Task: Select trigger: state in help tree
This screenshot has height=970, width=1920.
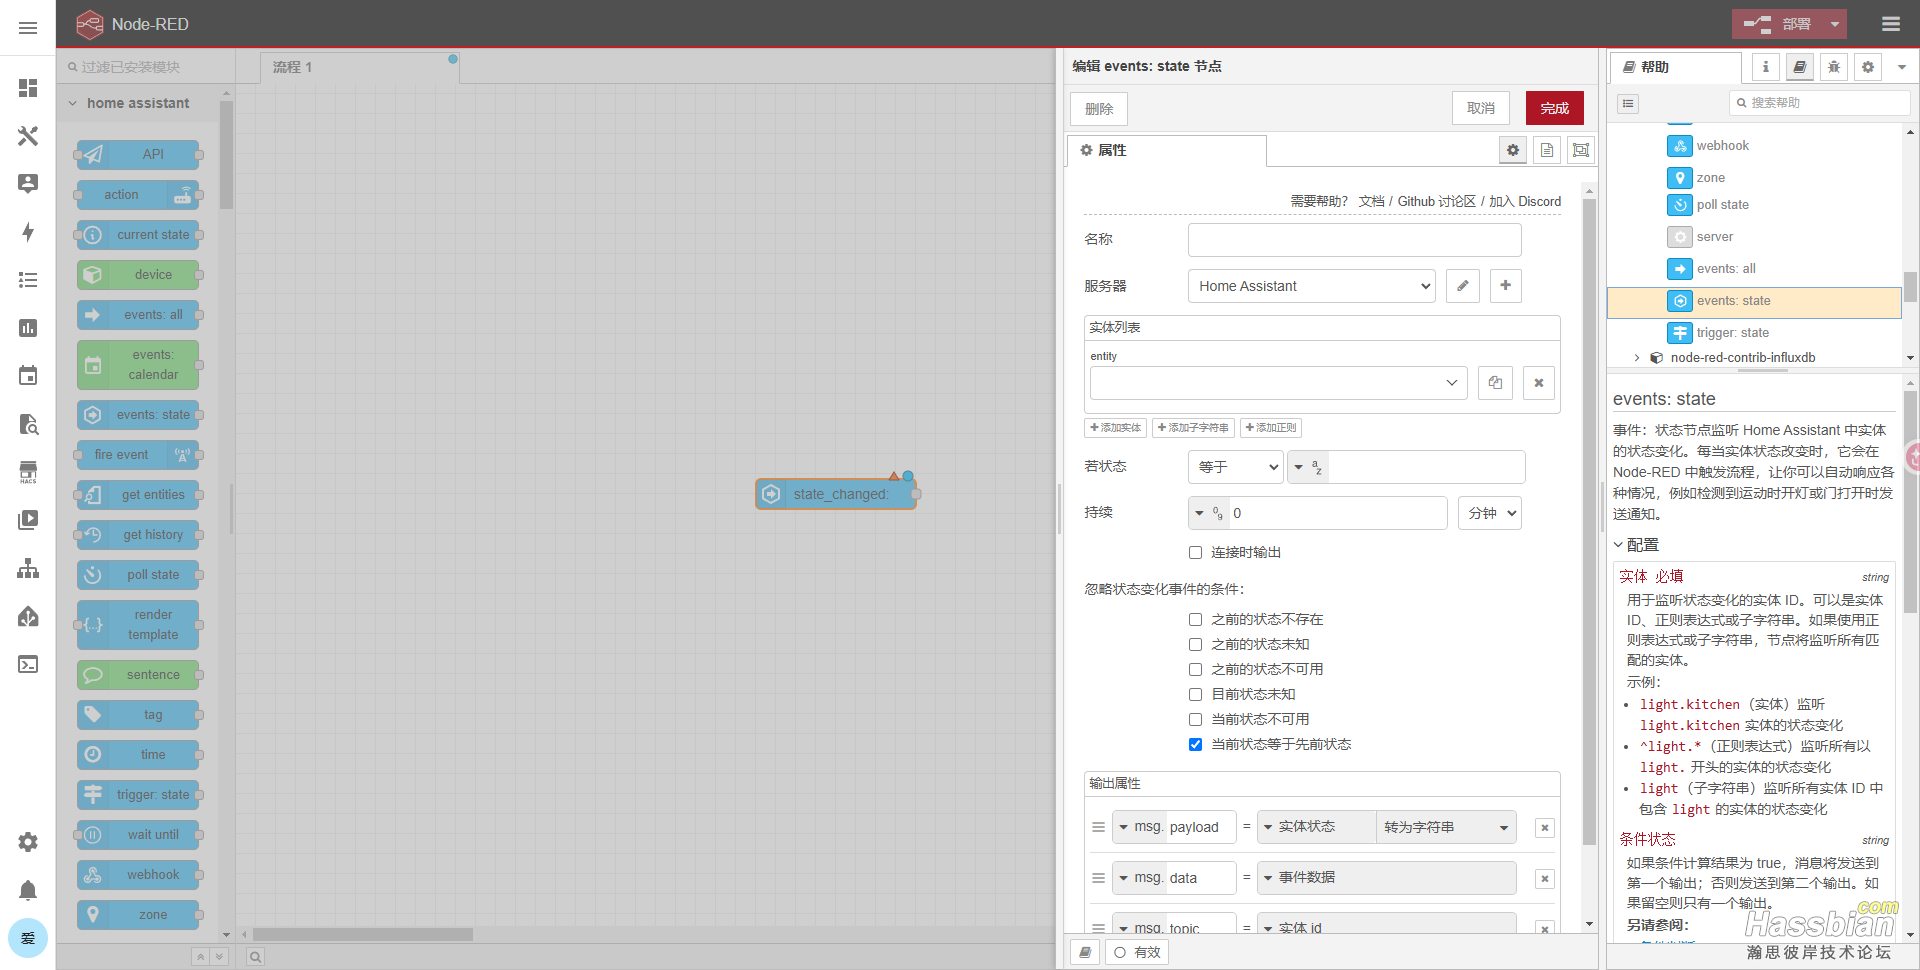Action: pyautogui.click(x=1732, y=333)
